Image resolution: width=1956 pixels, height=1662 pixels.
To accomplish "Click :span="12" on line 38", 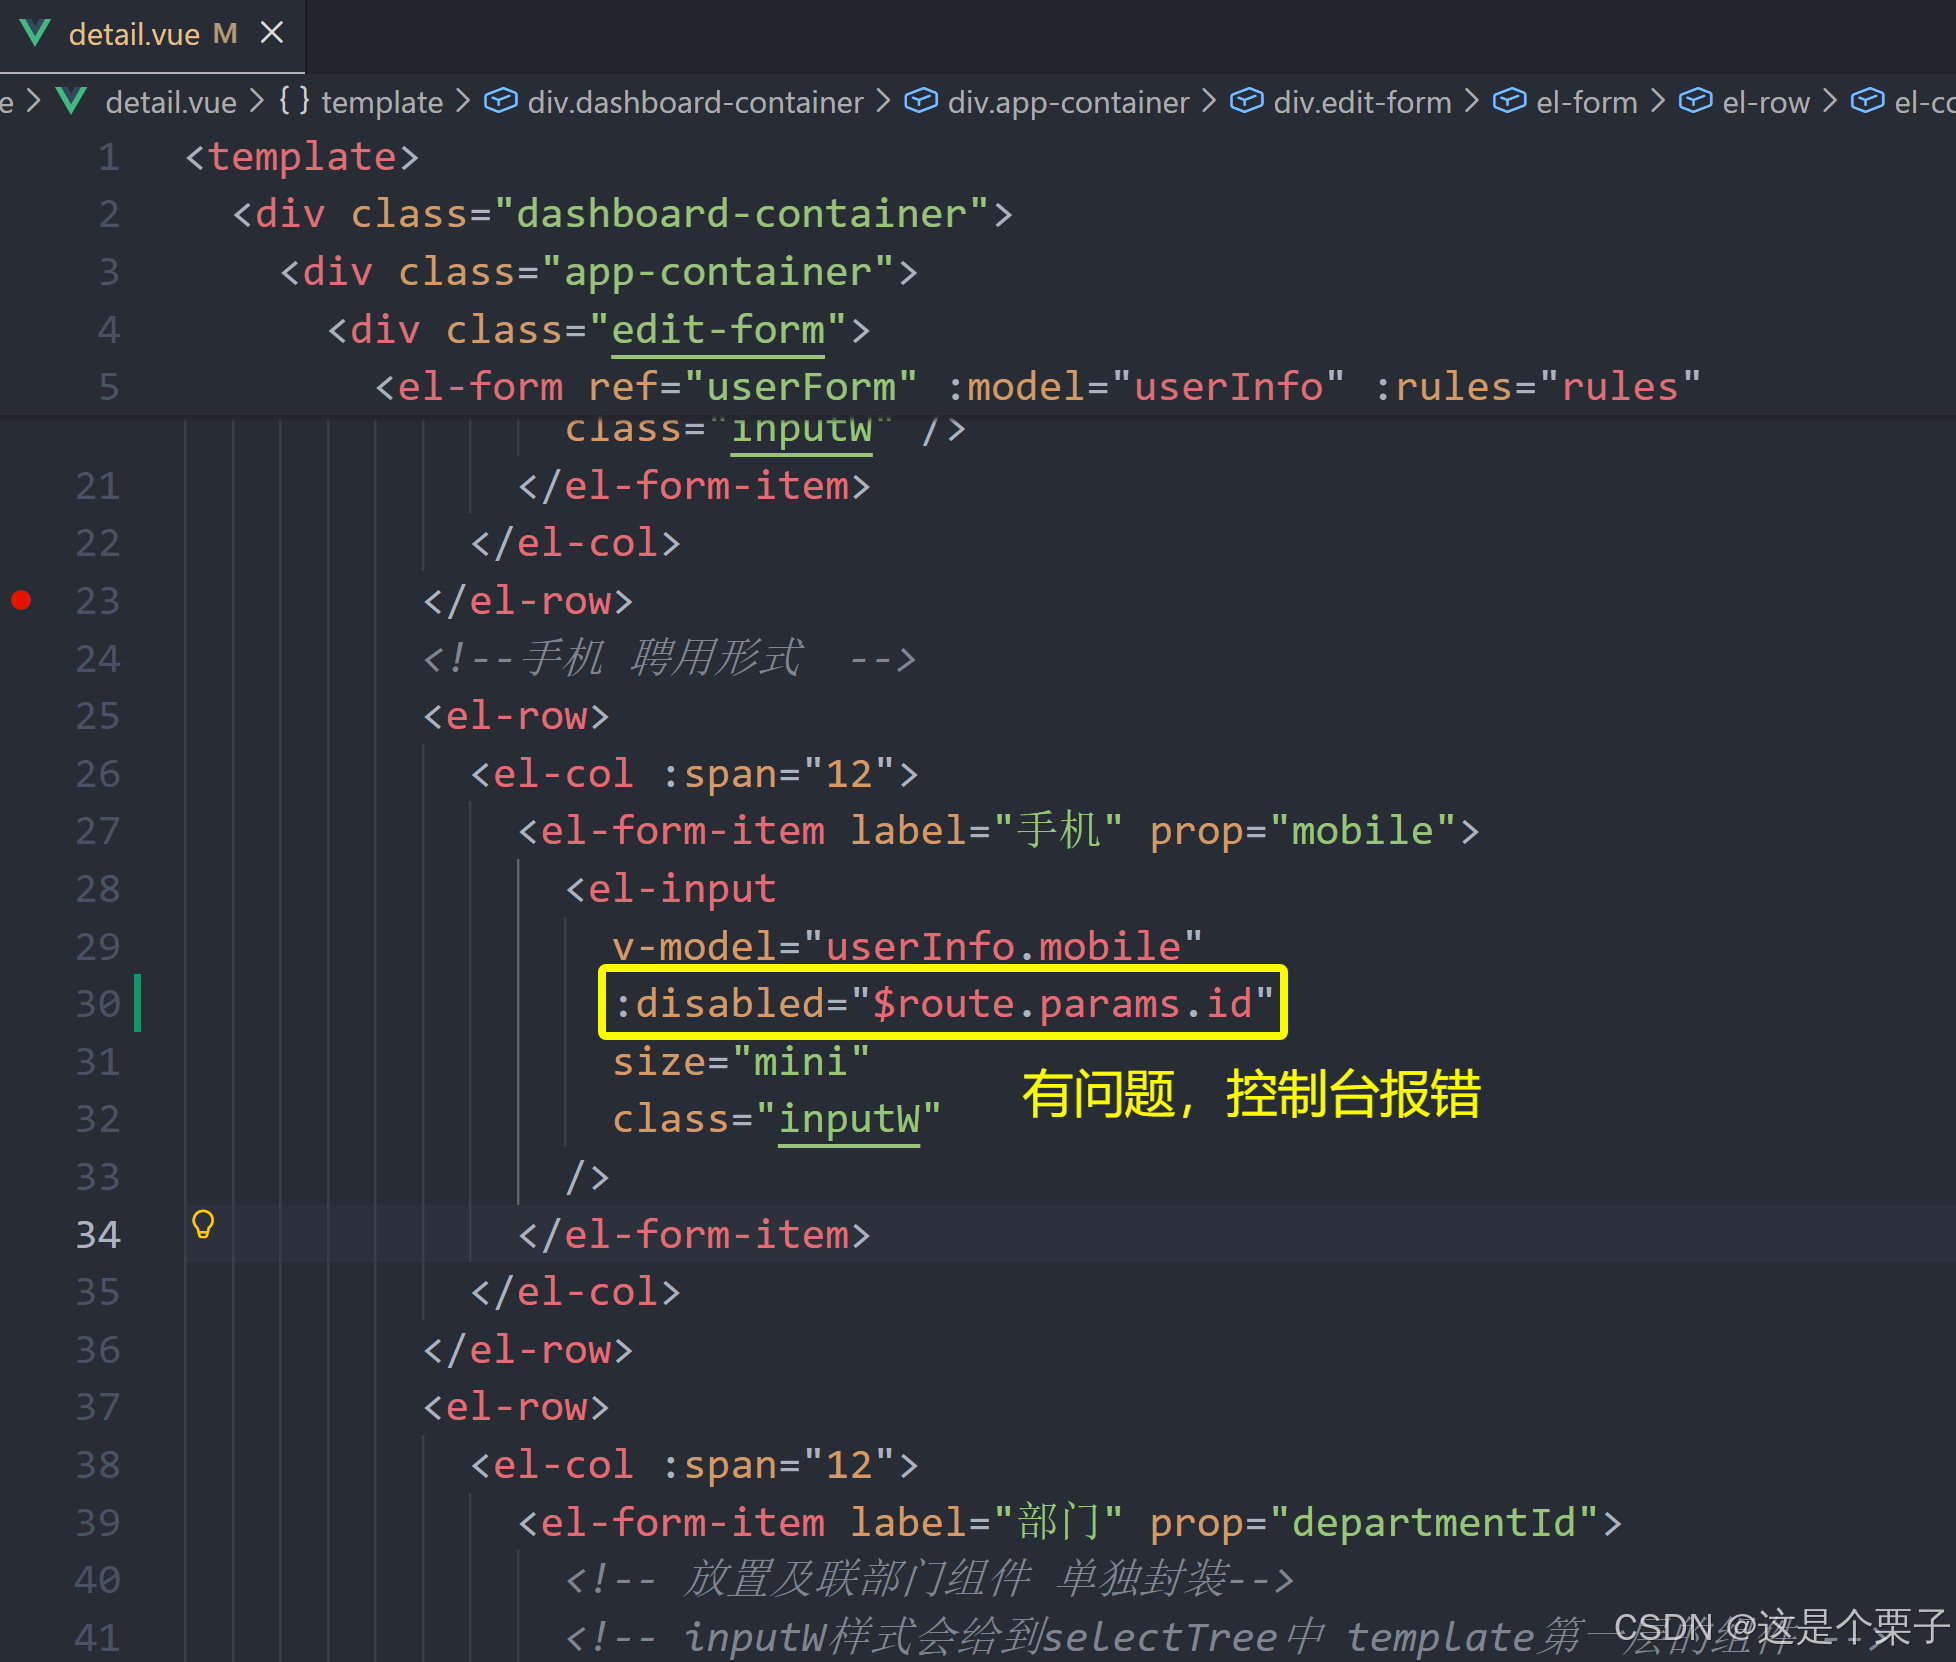I will coord(778,1465).
